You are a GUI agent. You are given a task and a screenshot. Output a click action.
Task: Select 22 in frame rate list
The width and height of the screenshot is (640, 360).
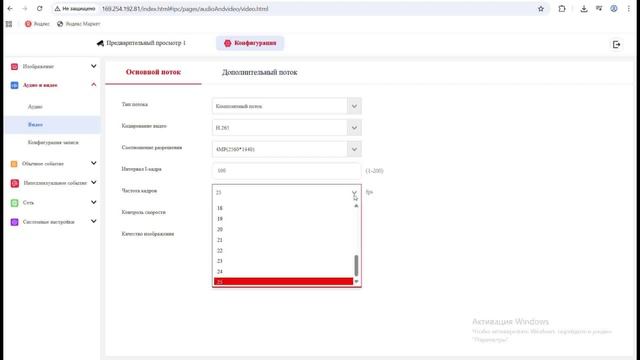click(283, 251)
